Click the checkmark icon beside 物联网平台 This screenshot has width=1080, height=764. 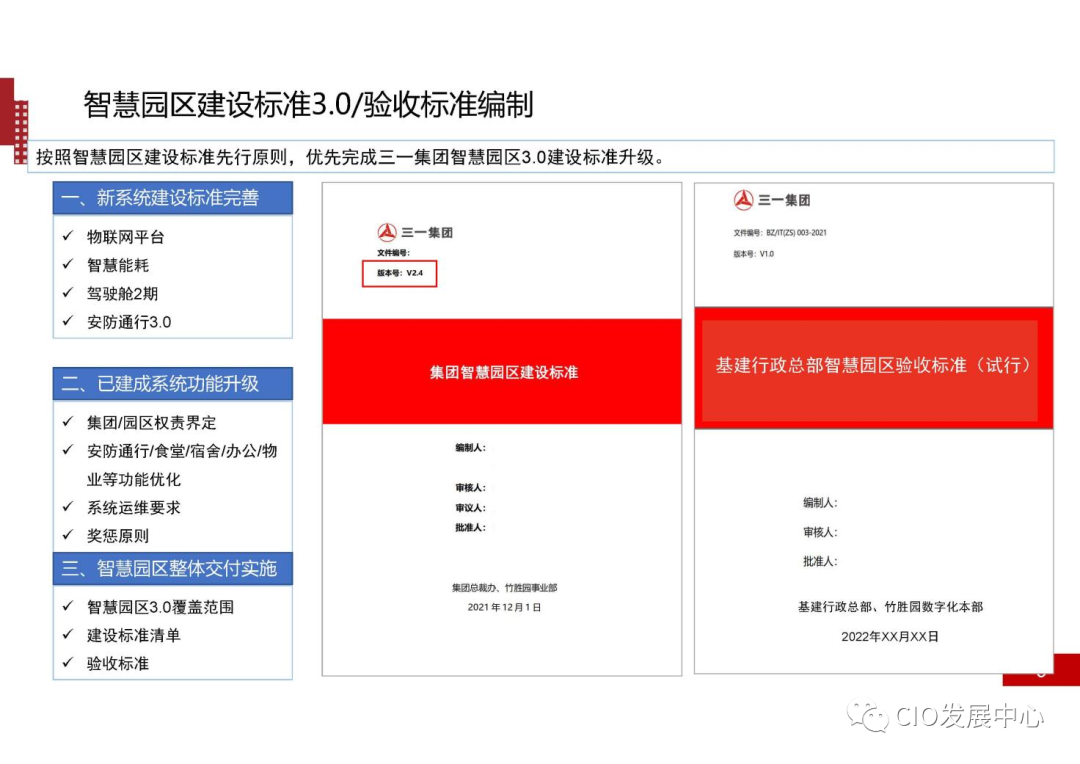click(x=68, y=237)
